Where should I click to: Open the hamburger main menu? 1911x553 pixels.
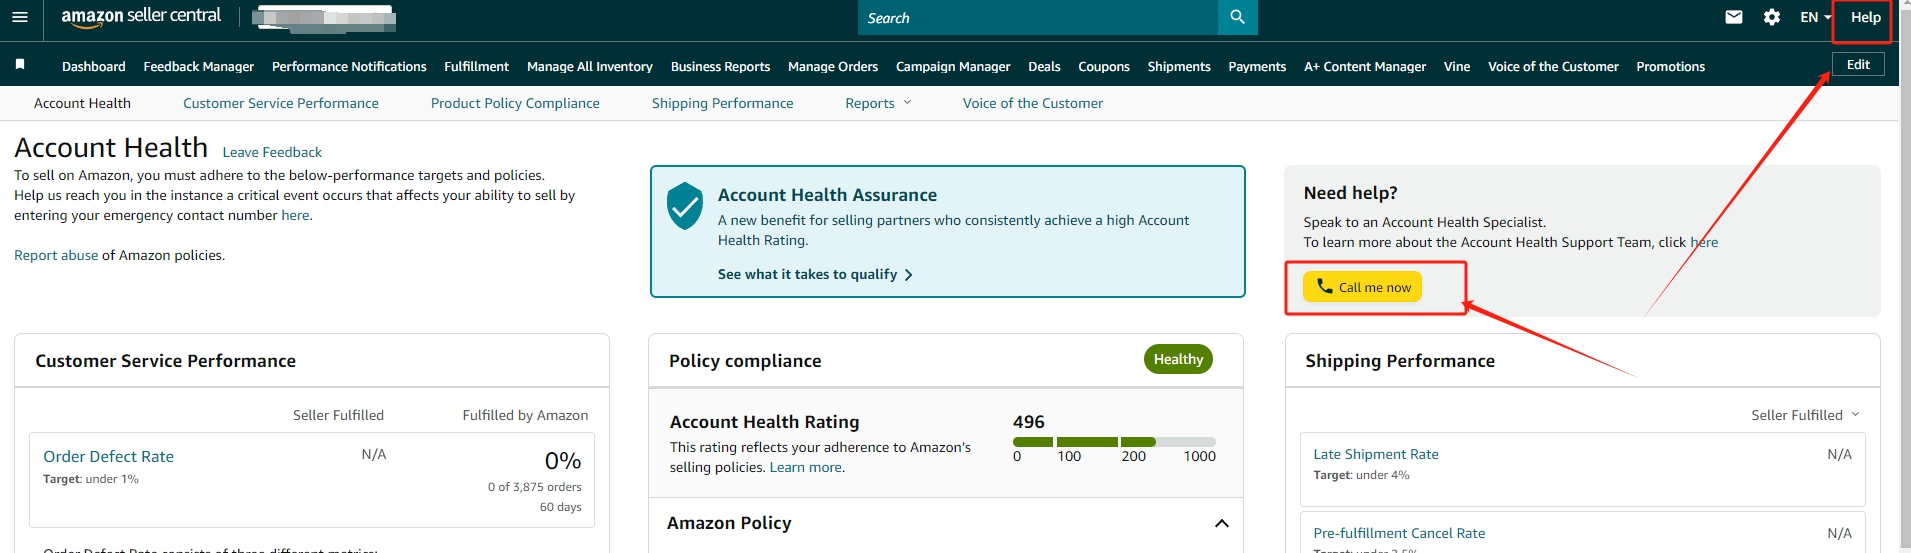point(20,17)
